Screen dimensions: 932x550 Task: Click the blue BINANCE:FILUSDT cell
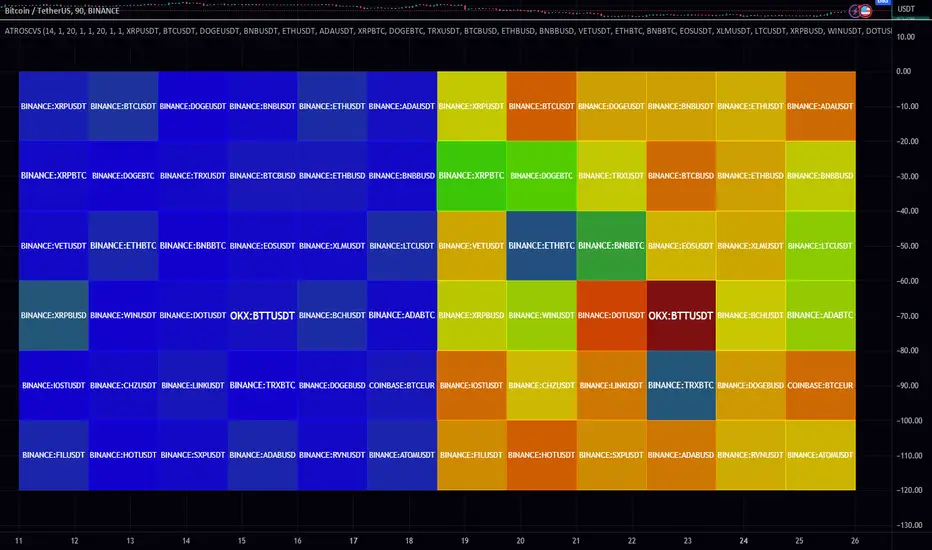pos(53,455)
